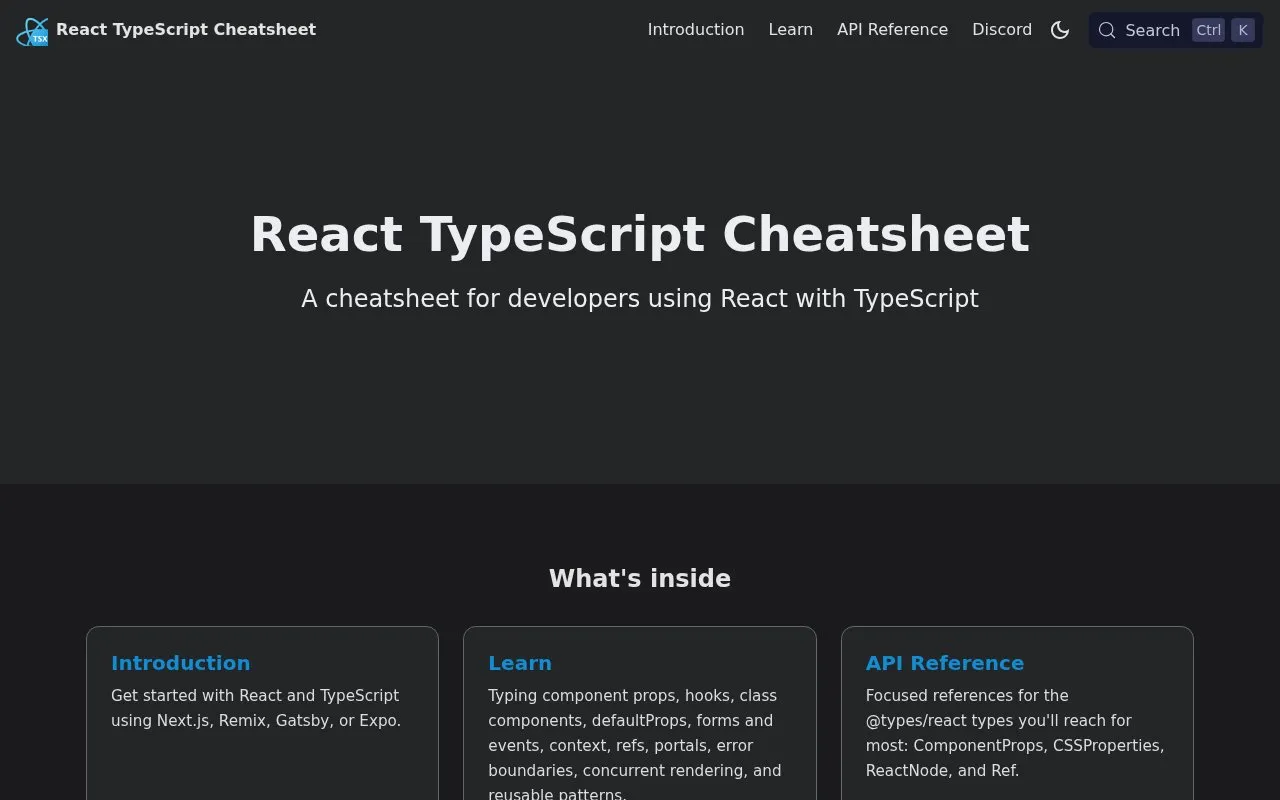Click the What's inside heading

pyautogui.click(x=640, y=579)
